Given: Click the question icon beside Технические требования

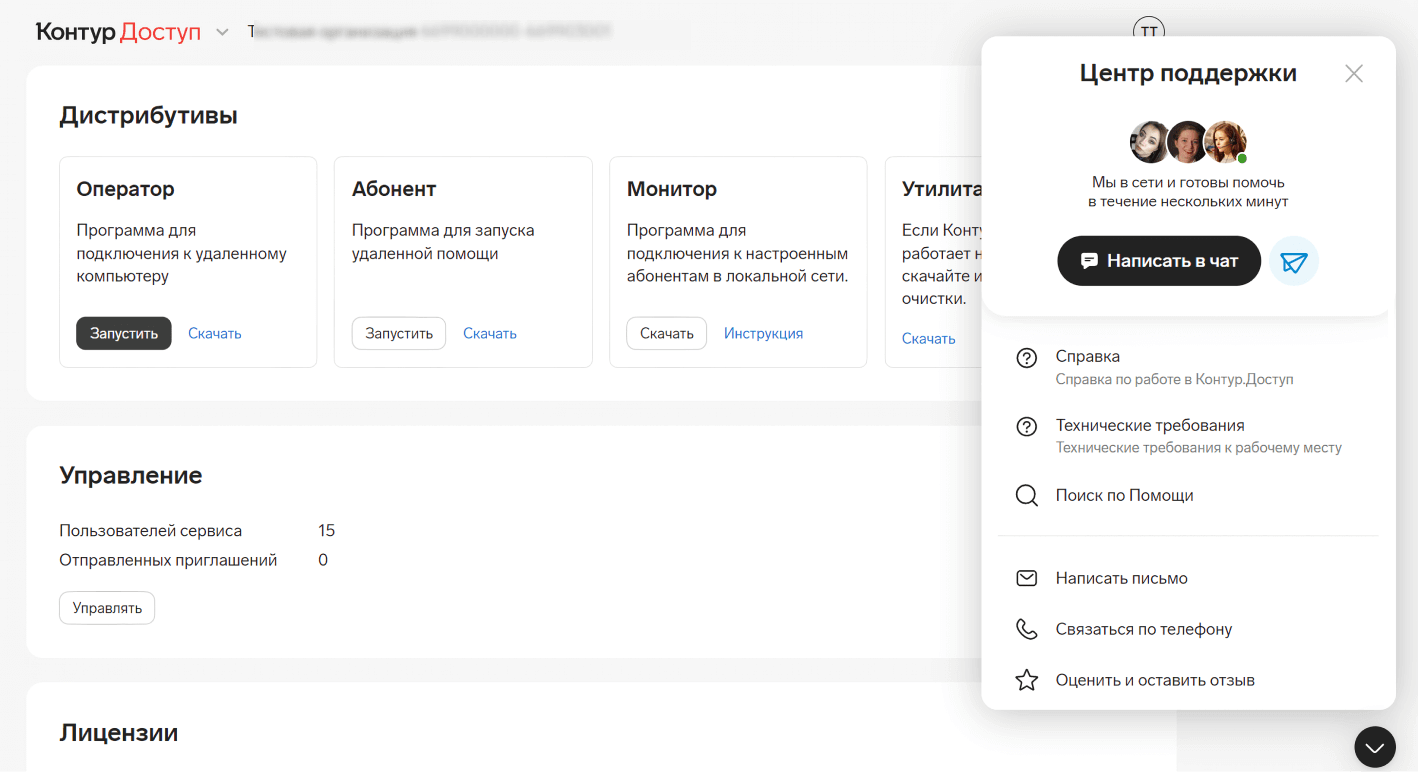Looking at the screenshot, I should click(1026, 427).
